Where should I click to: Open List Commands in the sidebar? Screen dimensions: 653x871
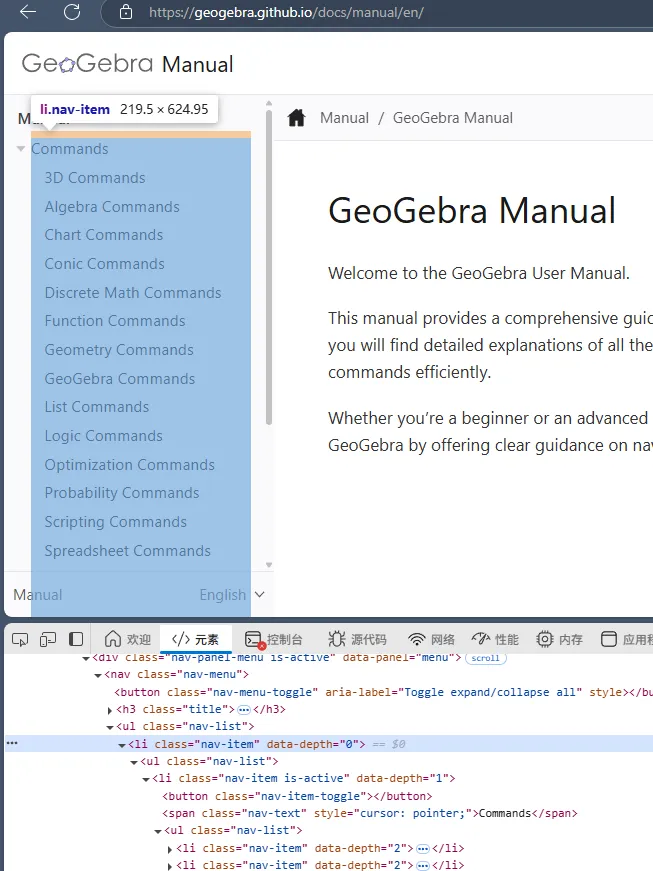[97, 407]
